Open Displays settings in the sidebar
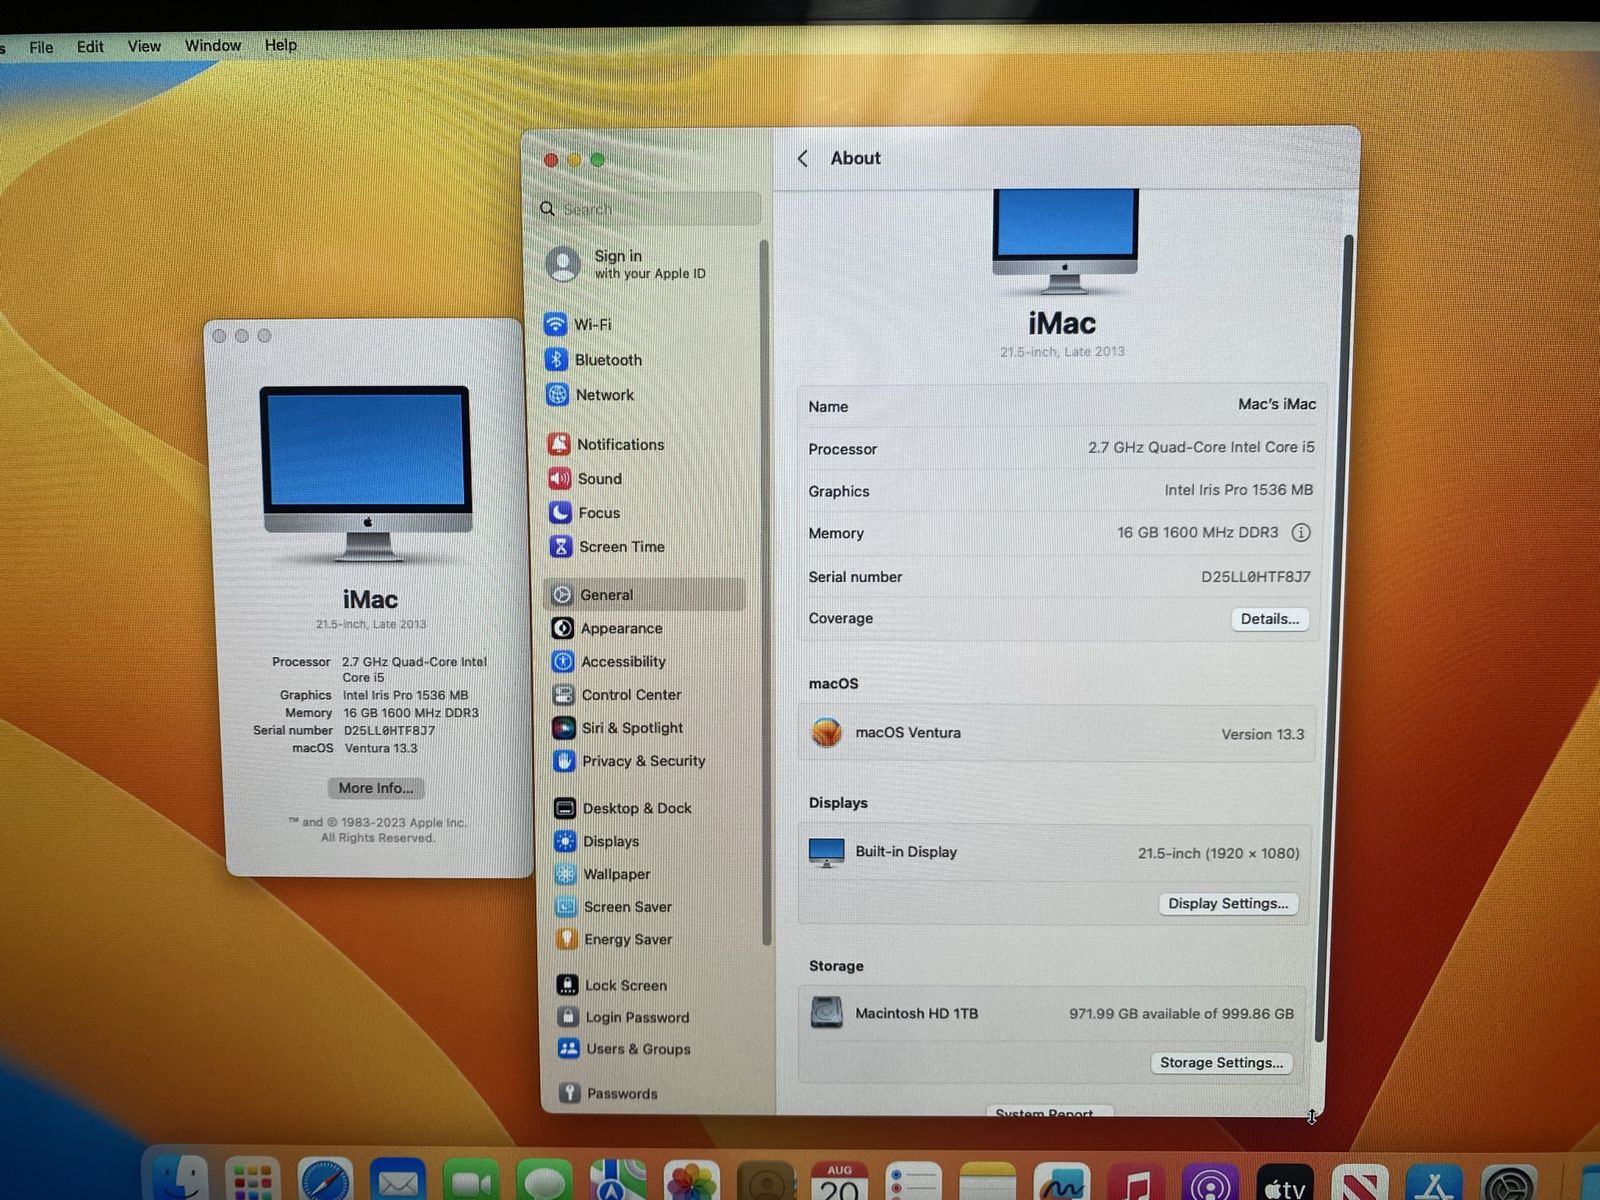 click(597, 841)
